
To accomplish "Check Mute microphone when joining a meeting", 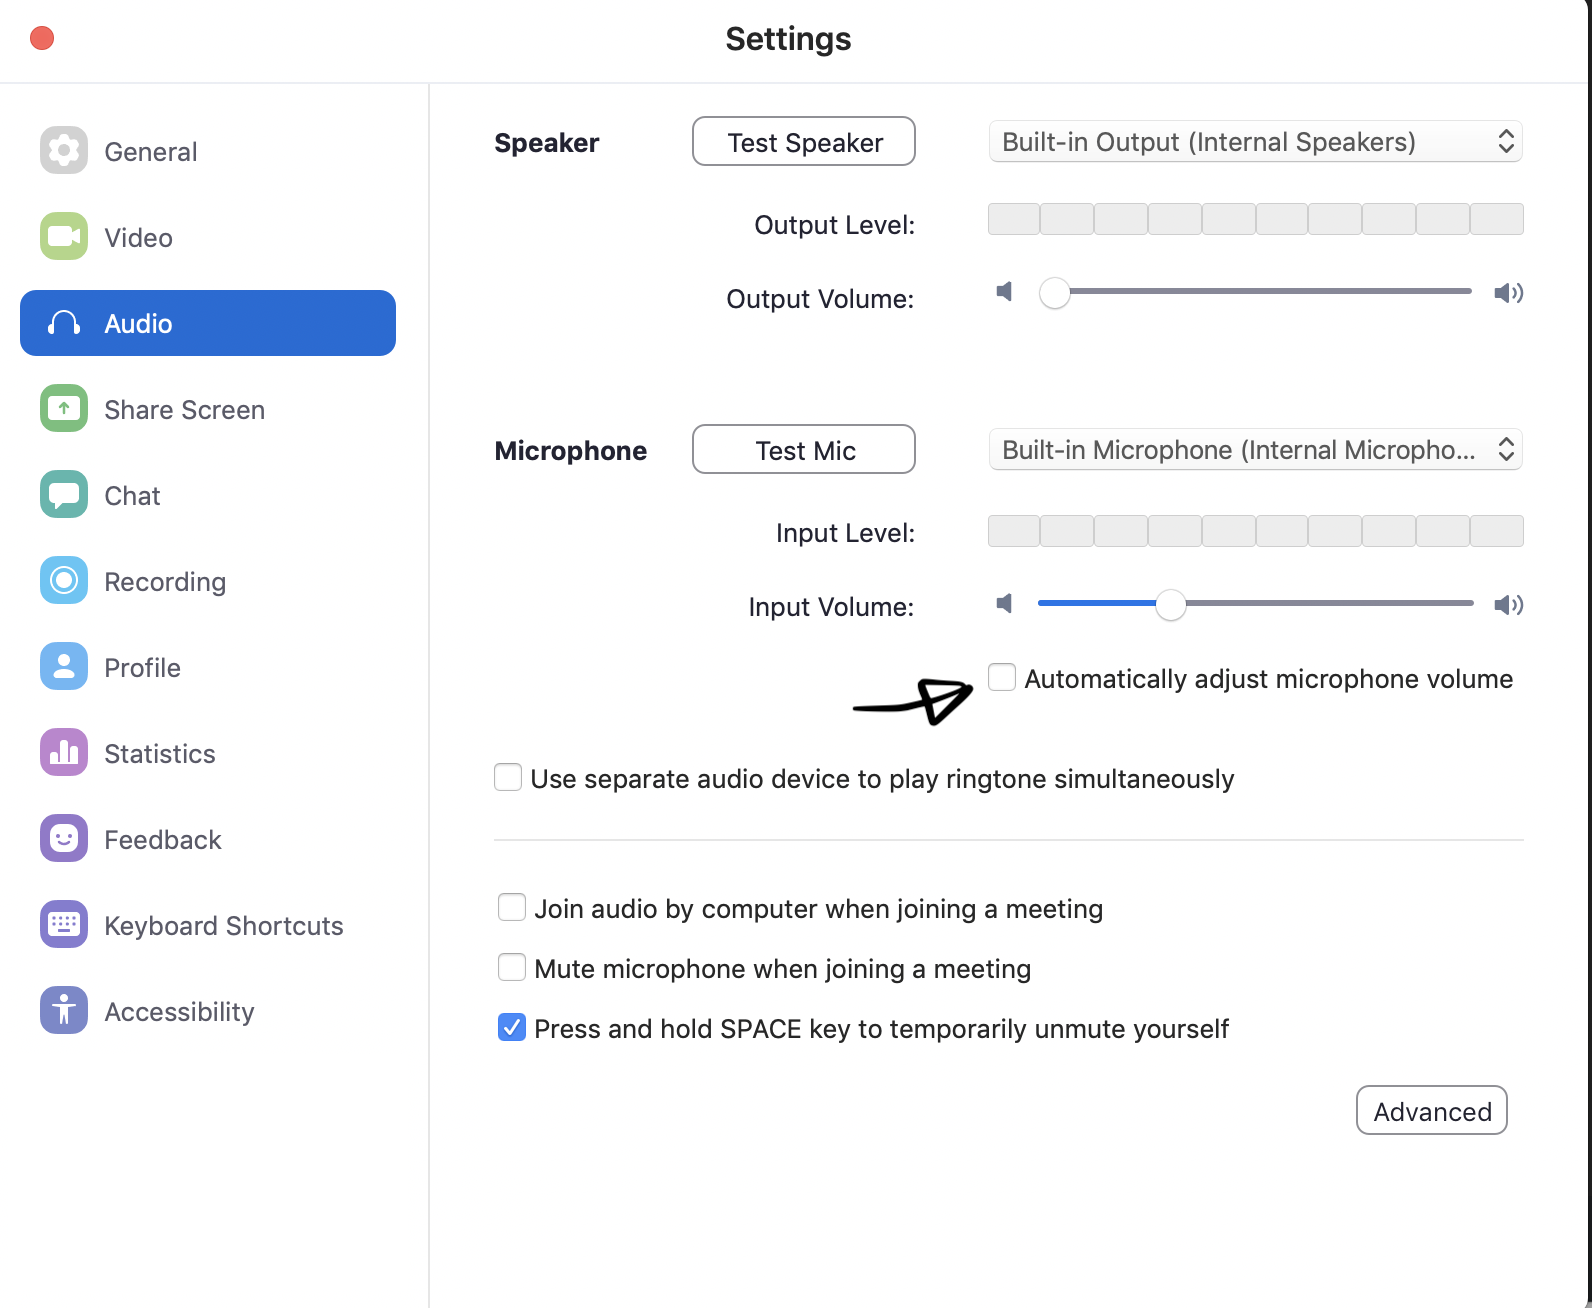I will pos(512,967).
